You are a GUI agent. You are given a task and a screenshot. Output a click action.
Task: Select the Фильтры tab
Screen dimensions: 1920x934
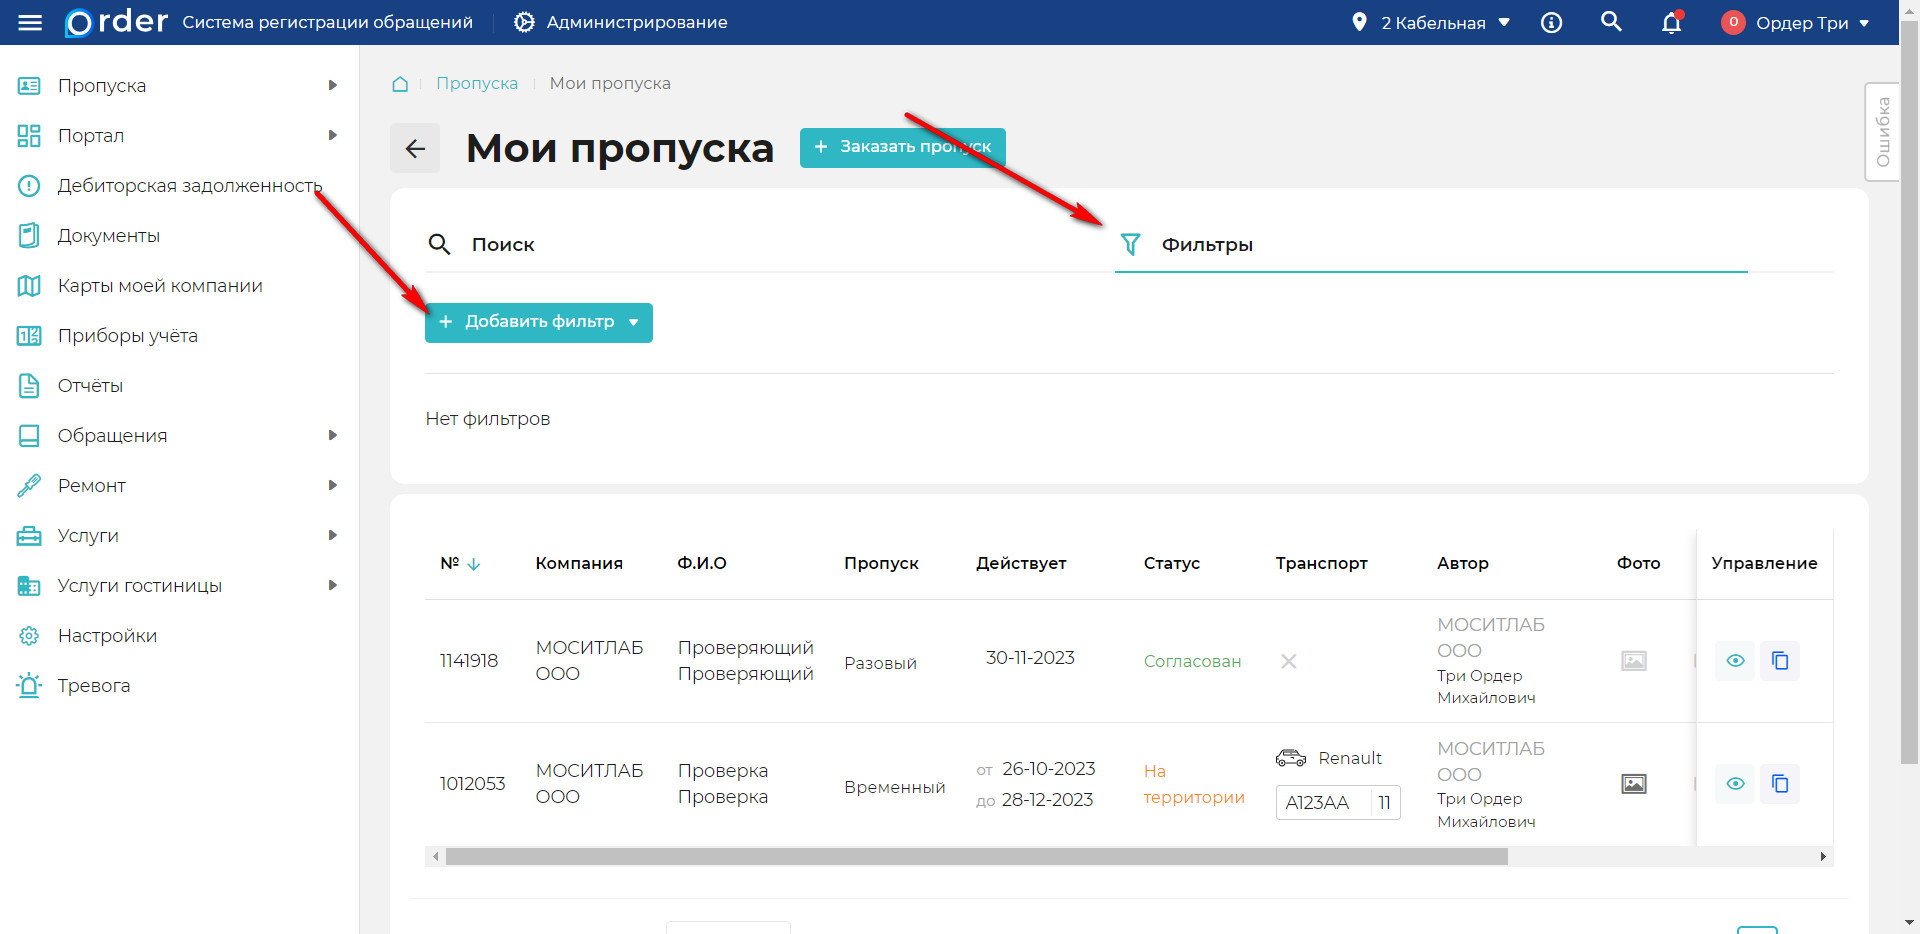click(1206, 243)
